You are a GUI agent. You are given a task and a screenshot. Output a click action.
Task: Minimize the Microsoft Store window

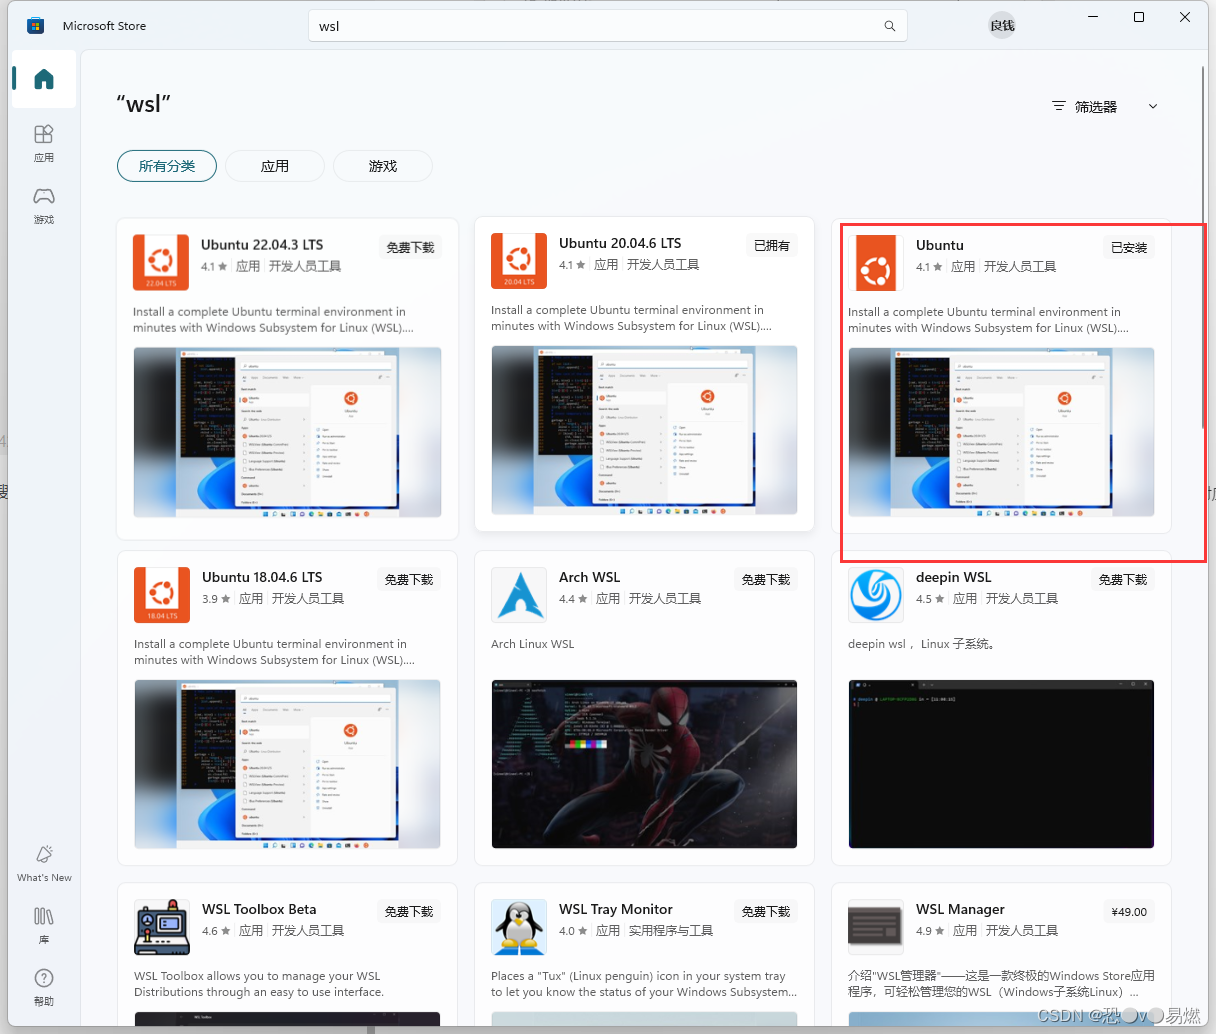click(x=1092, y=17)
